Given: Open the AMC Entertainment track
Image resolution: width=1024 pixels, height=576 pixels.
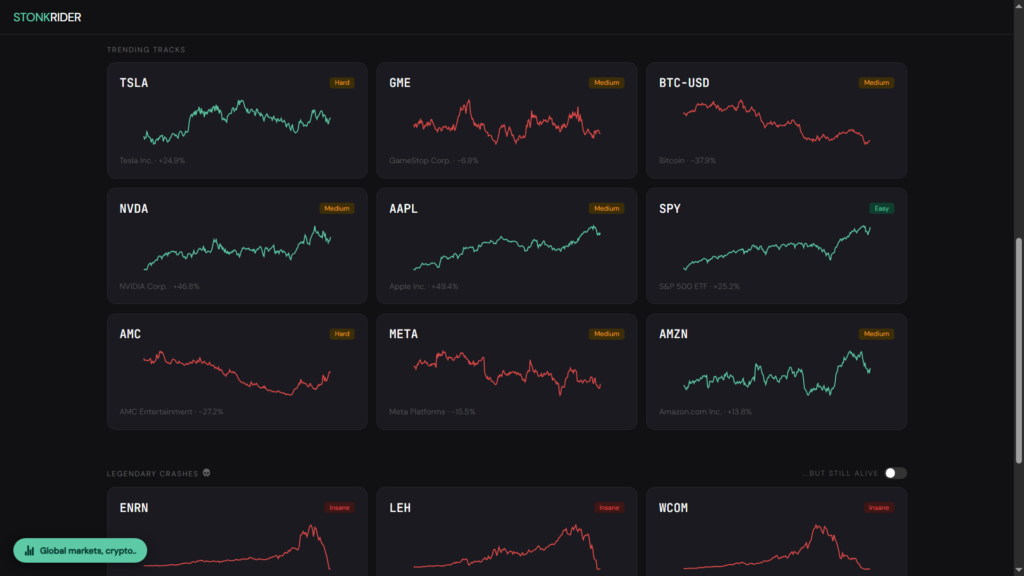Looking at the screenshot, I should (237, 372).
